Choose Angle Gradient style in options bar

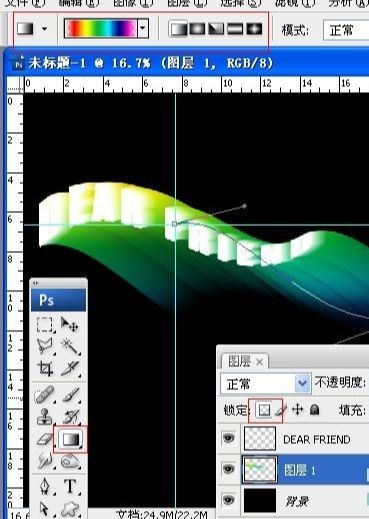pyautogui.click(x=216, y=29)
